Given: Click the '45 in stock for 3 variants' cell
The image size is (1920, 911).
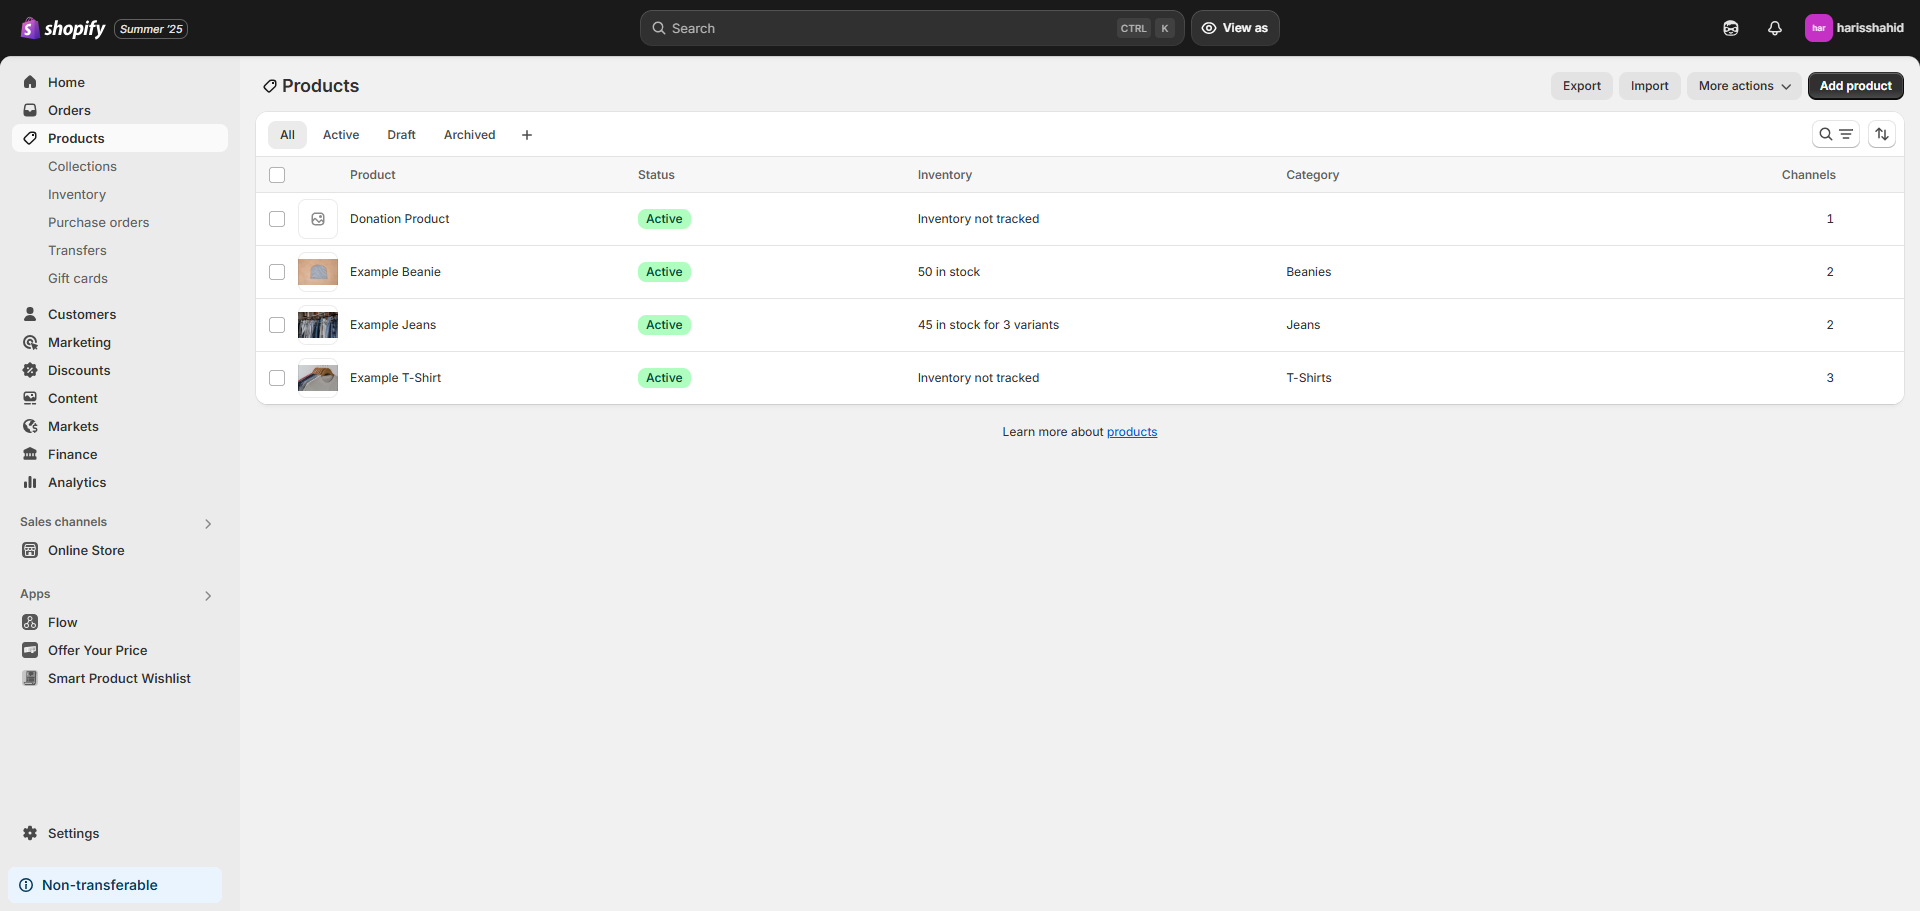Looking at the screenshot, I should (x=988, y=325).
